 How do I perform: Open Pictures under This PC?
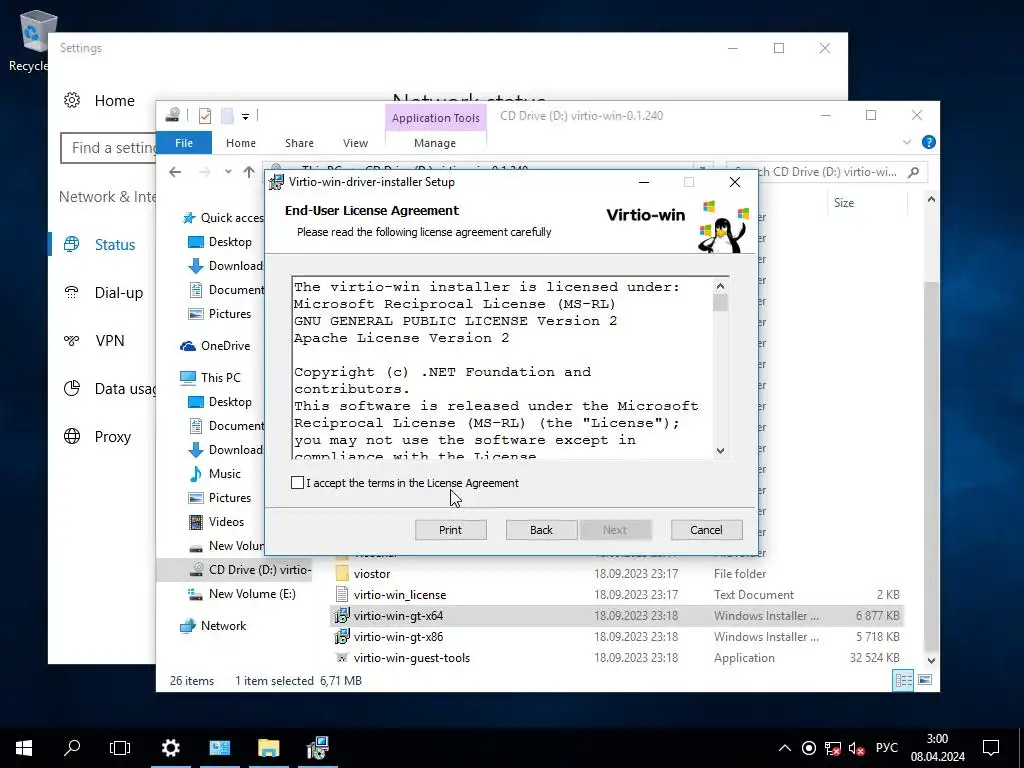(x=220, y=498)
